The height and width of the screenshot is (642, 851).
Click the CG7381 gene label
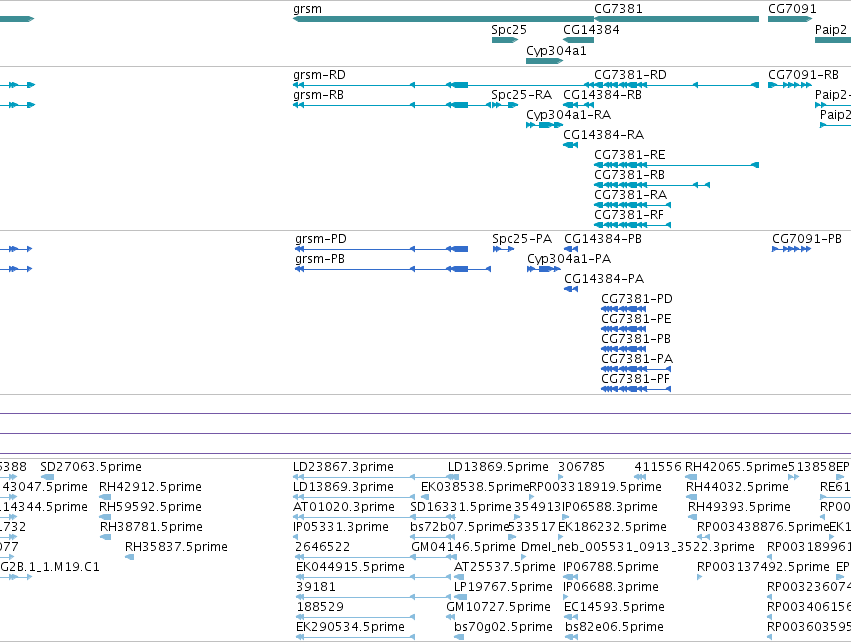point(618,9)
